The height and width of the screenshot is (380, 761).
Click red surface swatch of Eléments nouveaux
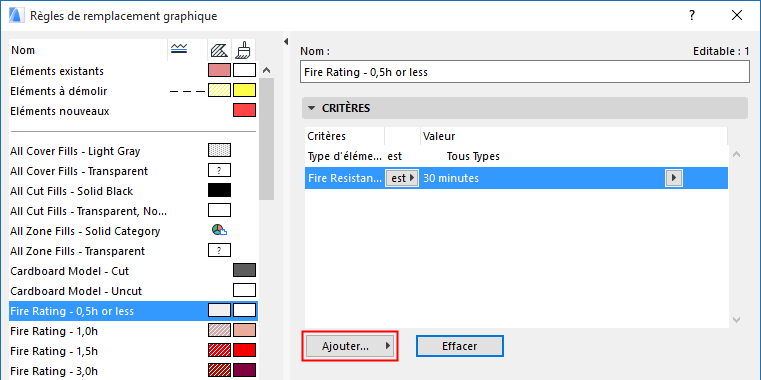pyautogui.click(x=244, y=111)
